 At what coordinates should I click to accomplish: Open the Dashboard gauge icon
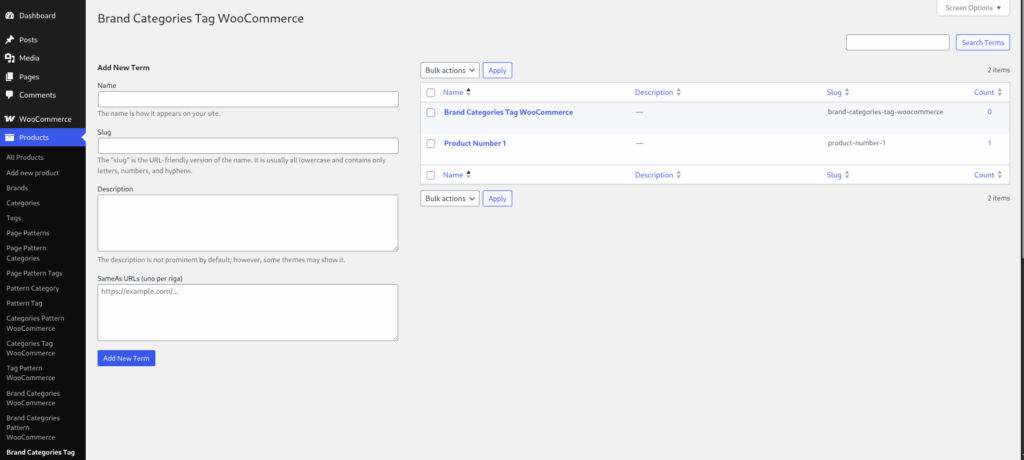point(10,16)
